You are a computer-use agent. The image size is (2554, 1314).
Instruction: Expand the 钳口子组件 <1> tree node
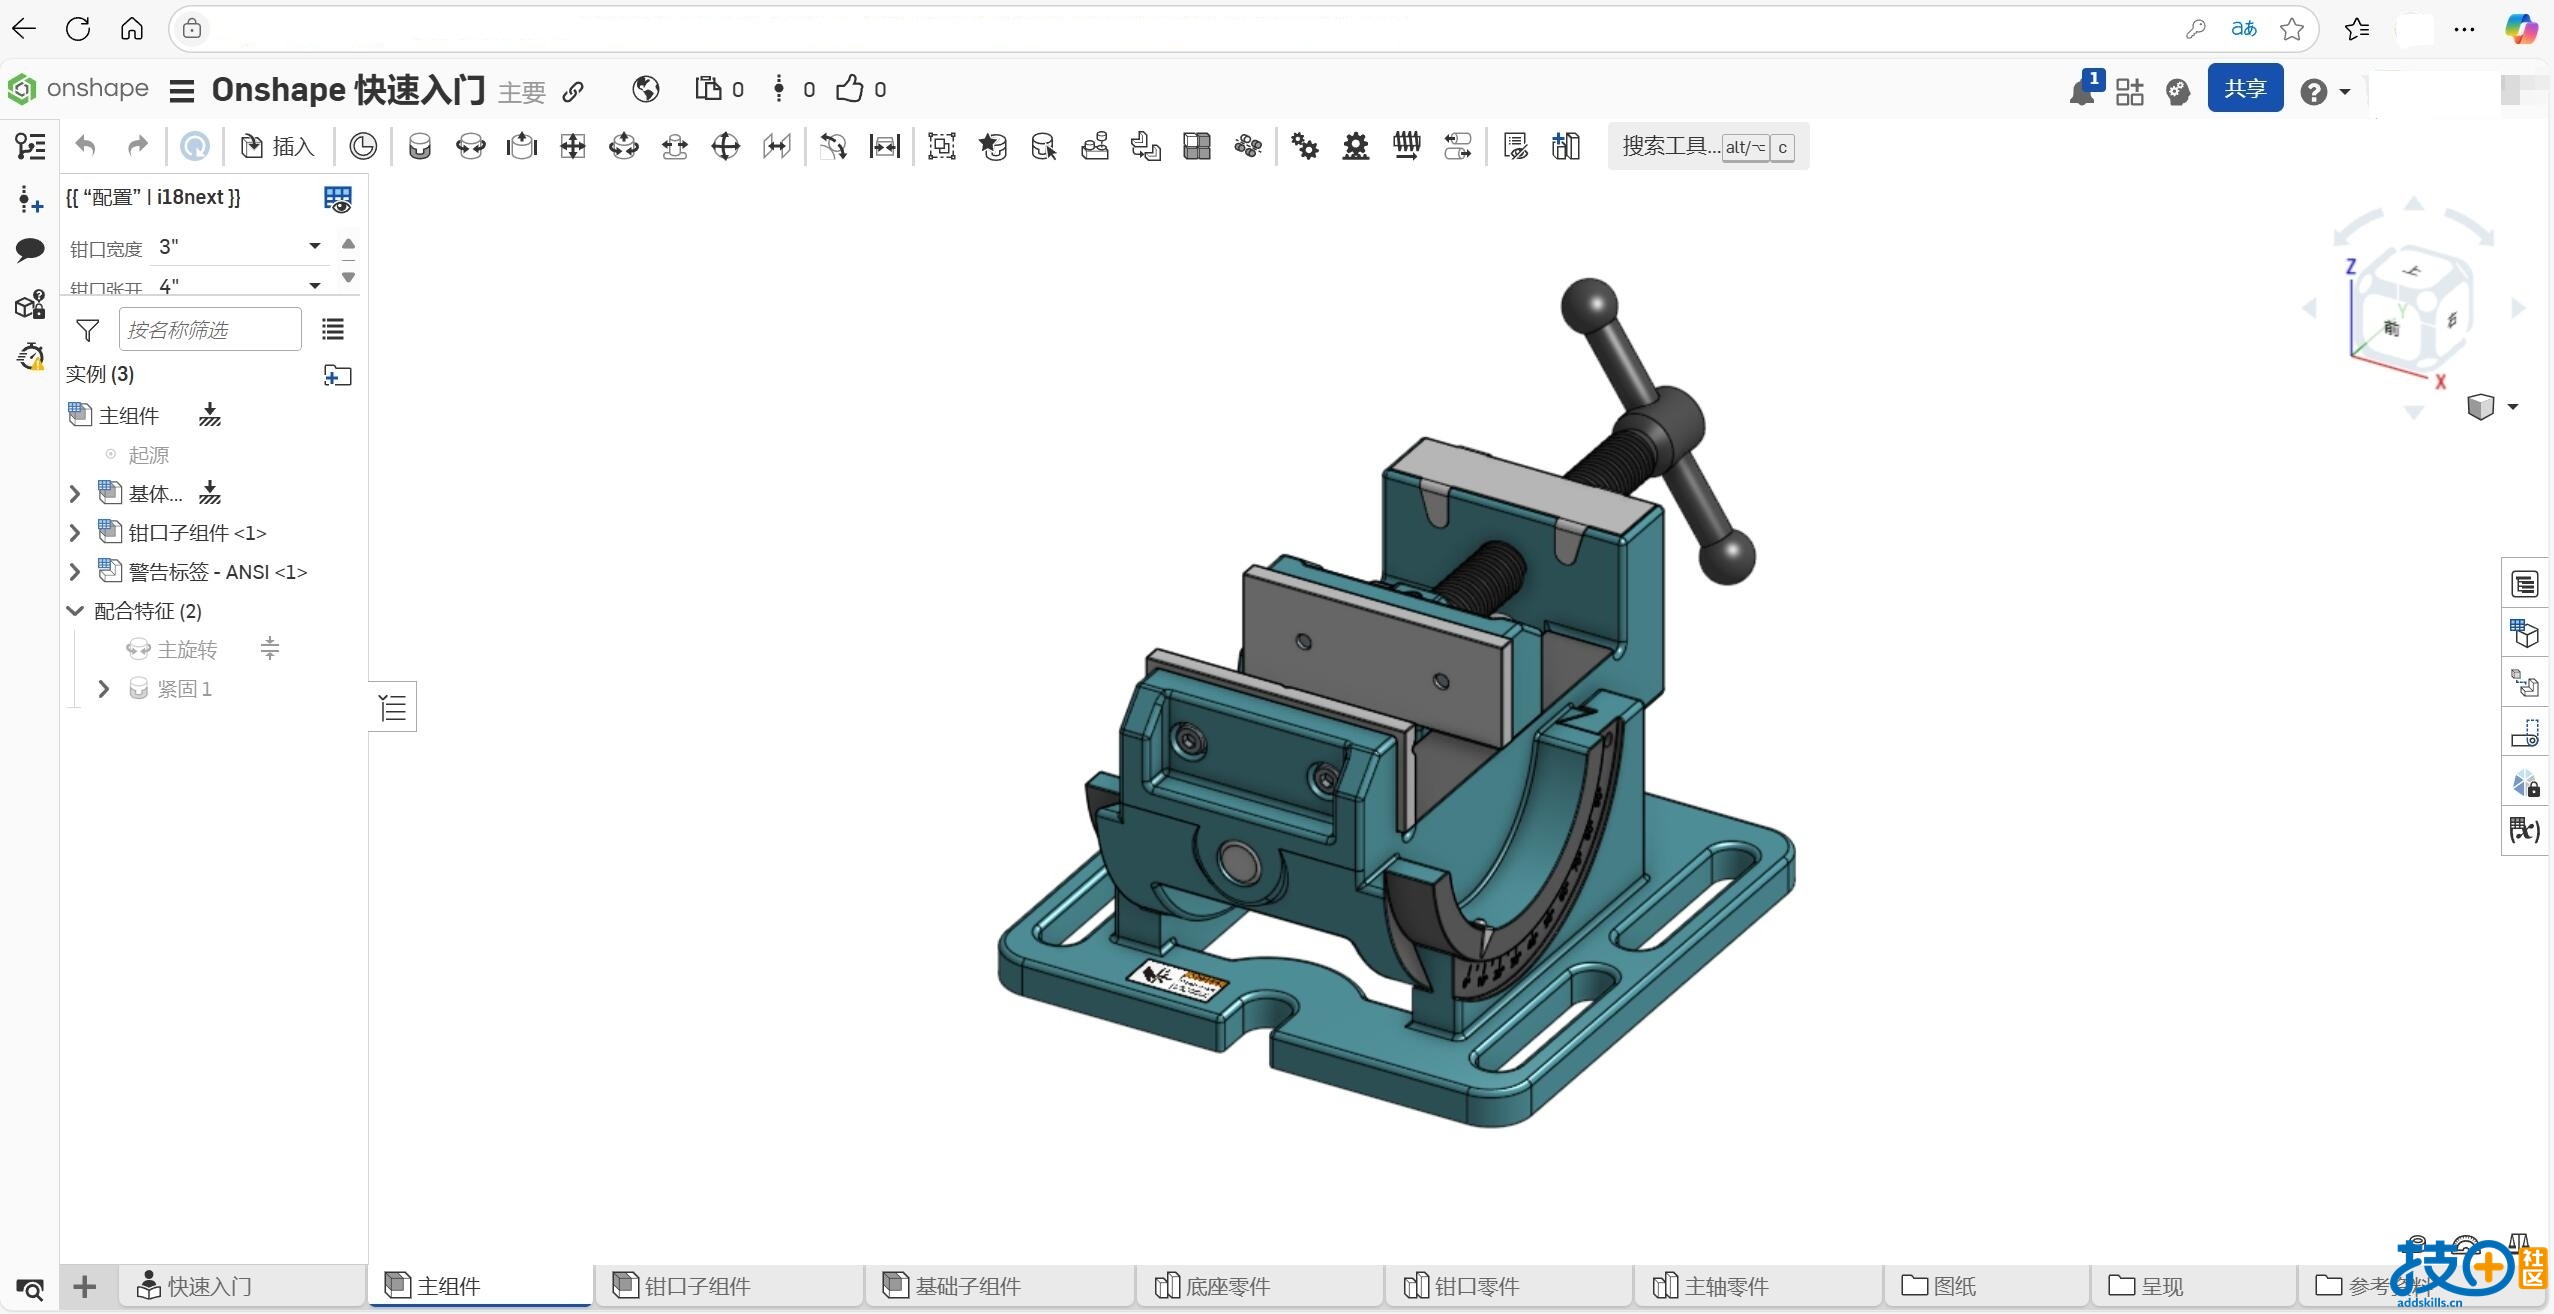point(75,533)
